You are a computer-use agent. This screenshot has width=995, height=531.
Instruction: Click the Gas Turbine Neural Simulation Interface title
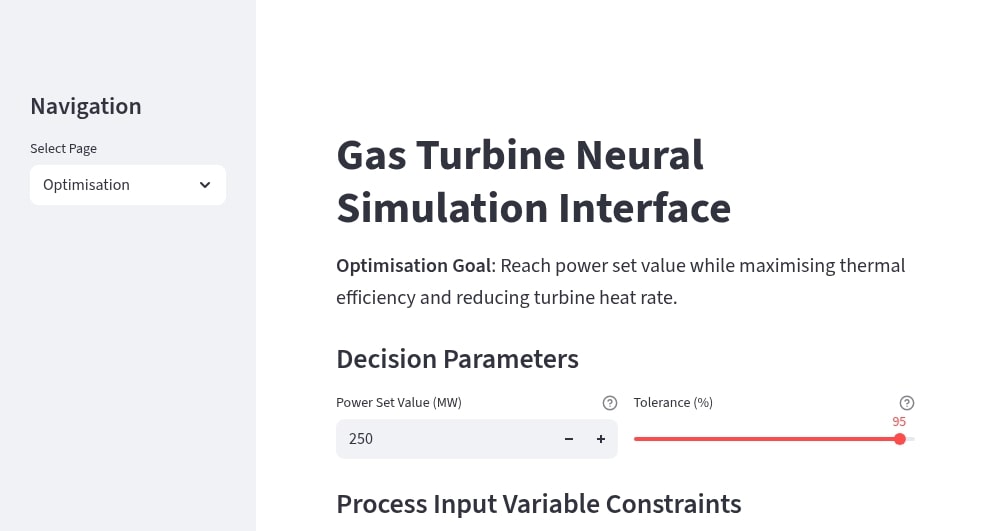point(533,182)
